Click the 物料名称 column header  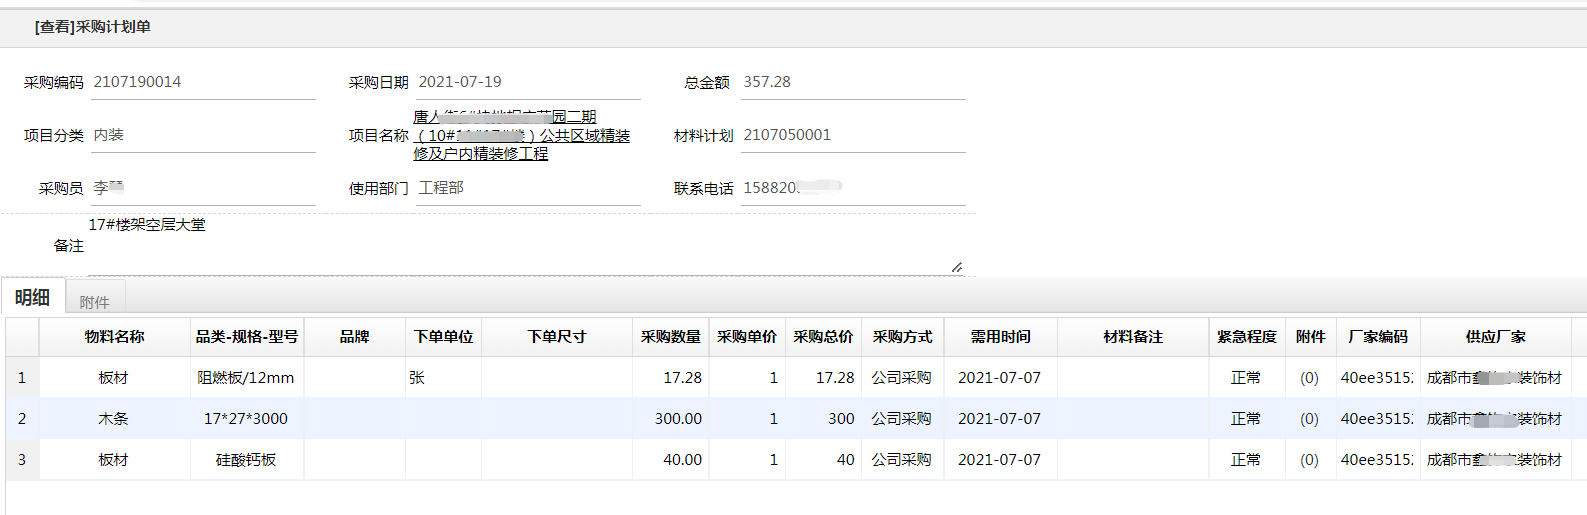click(x=114, y=337)
